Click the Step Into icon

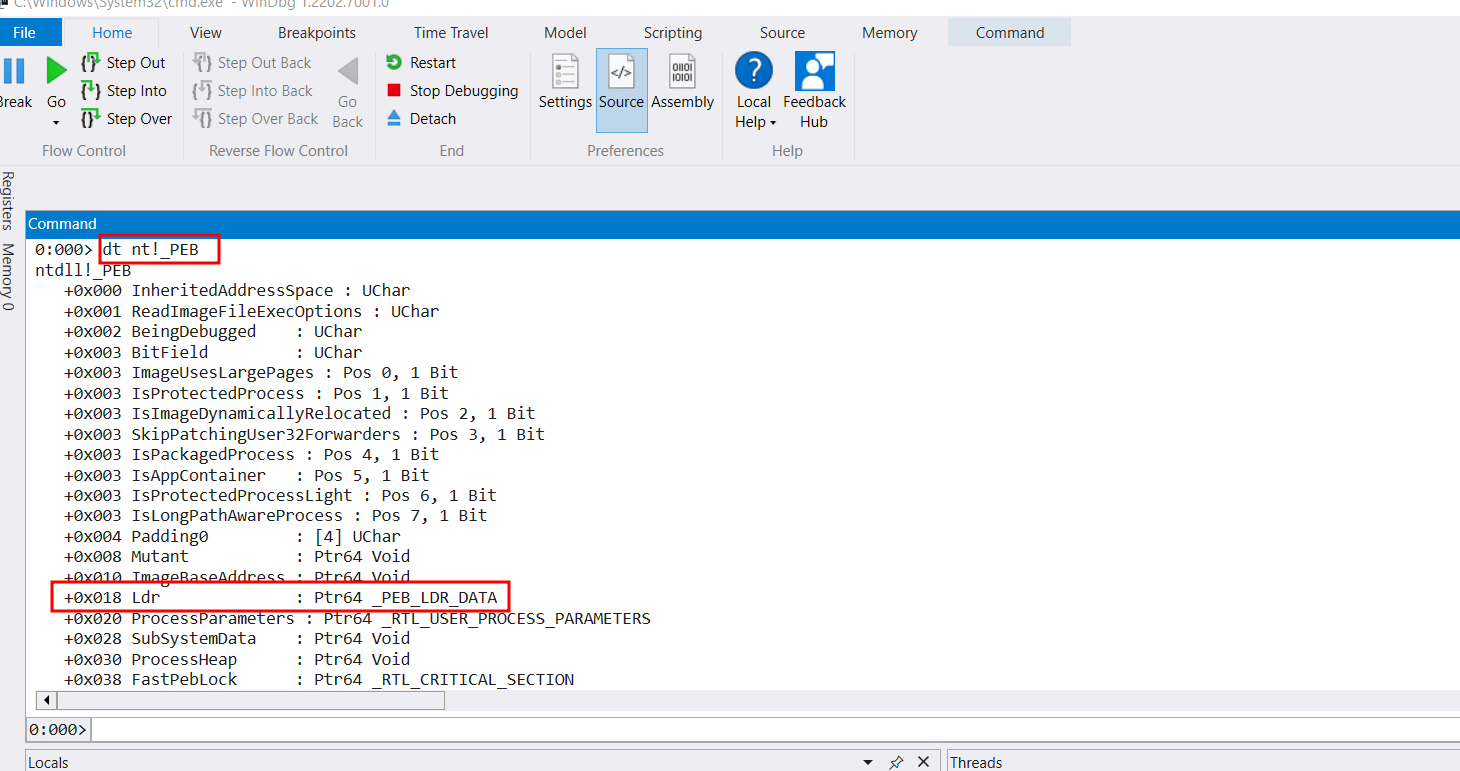click(91, 91)
